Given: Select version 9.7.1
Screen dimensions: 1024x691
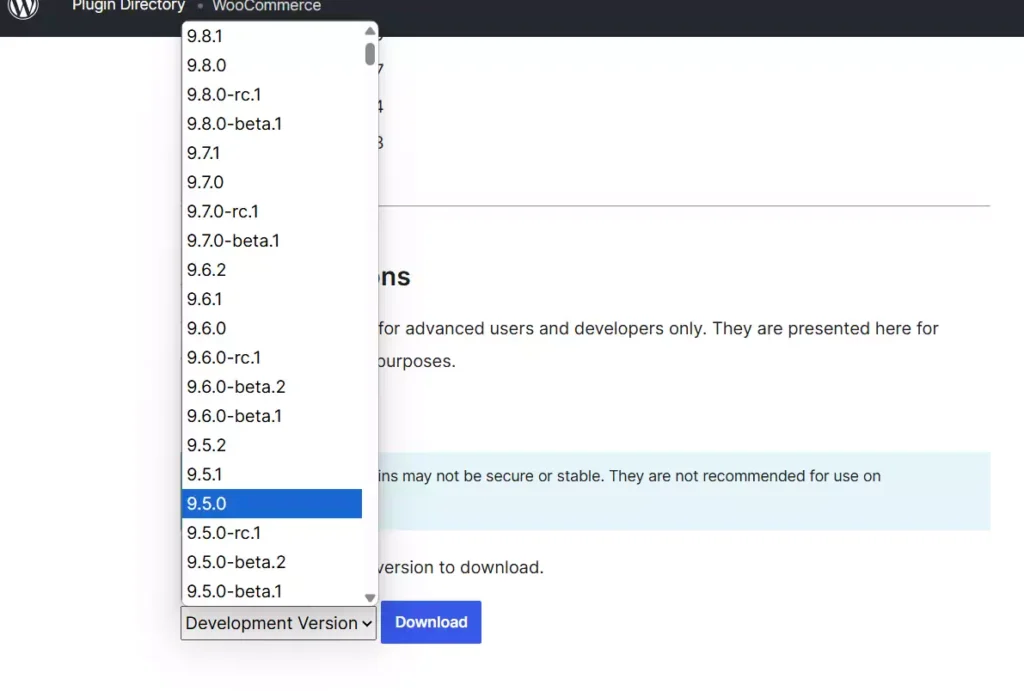Looking at the screenshot, I should 272,153.
